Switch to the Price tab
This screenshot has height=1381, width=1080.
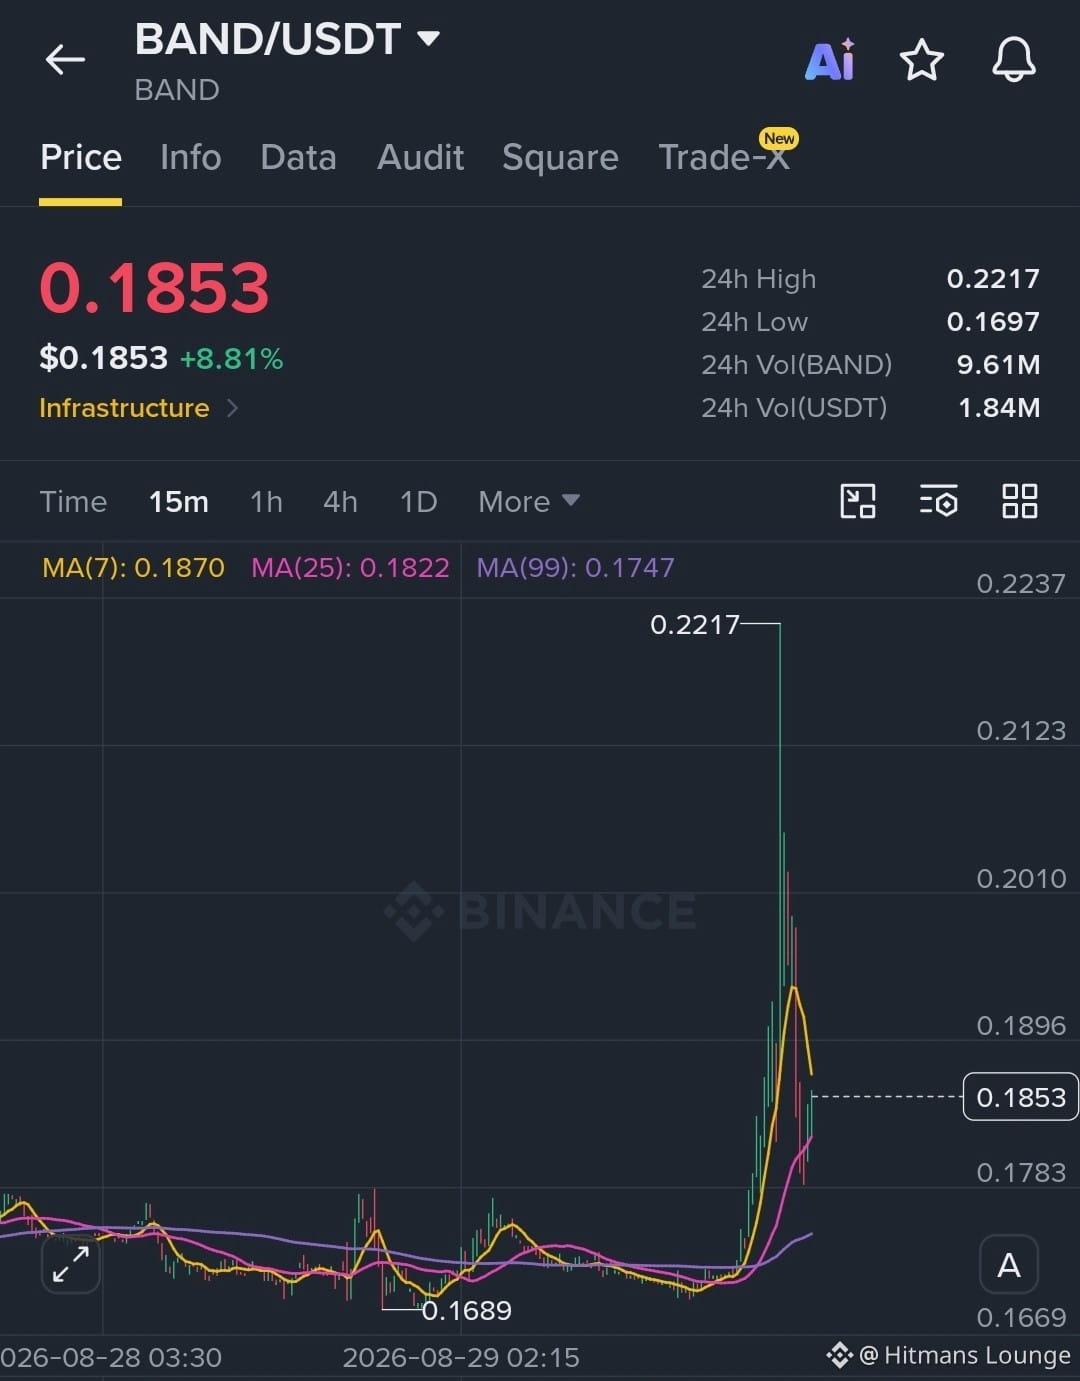tap(81, 158)
